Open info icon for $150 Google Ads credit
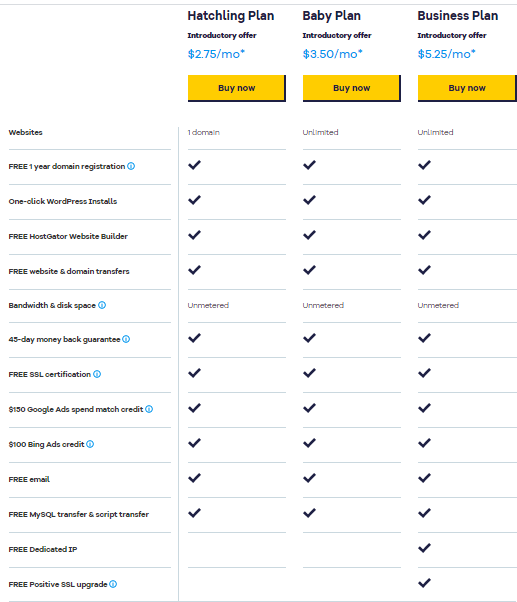Viewport: 517px width, 602px height. click(x=149, y=409)
